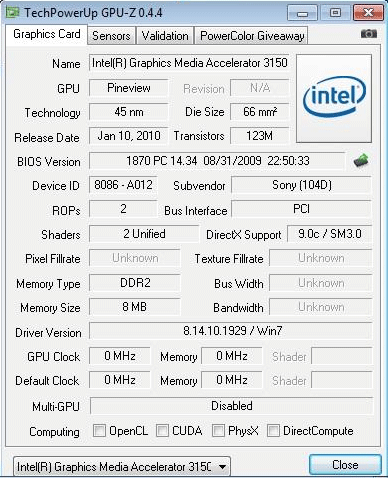The height and width of the screenshot is (478, 388).
Task: Click the Texture Fillrate Unknown field
Action: click(x=321, y=258)
